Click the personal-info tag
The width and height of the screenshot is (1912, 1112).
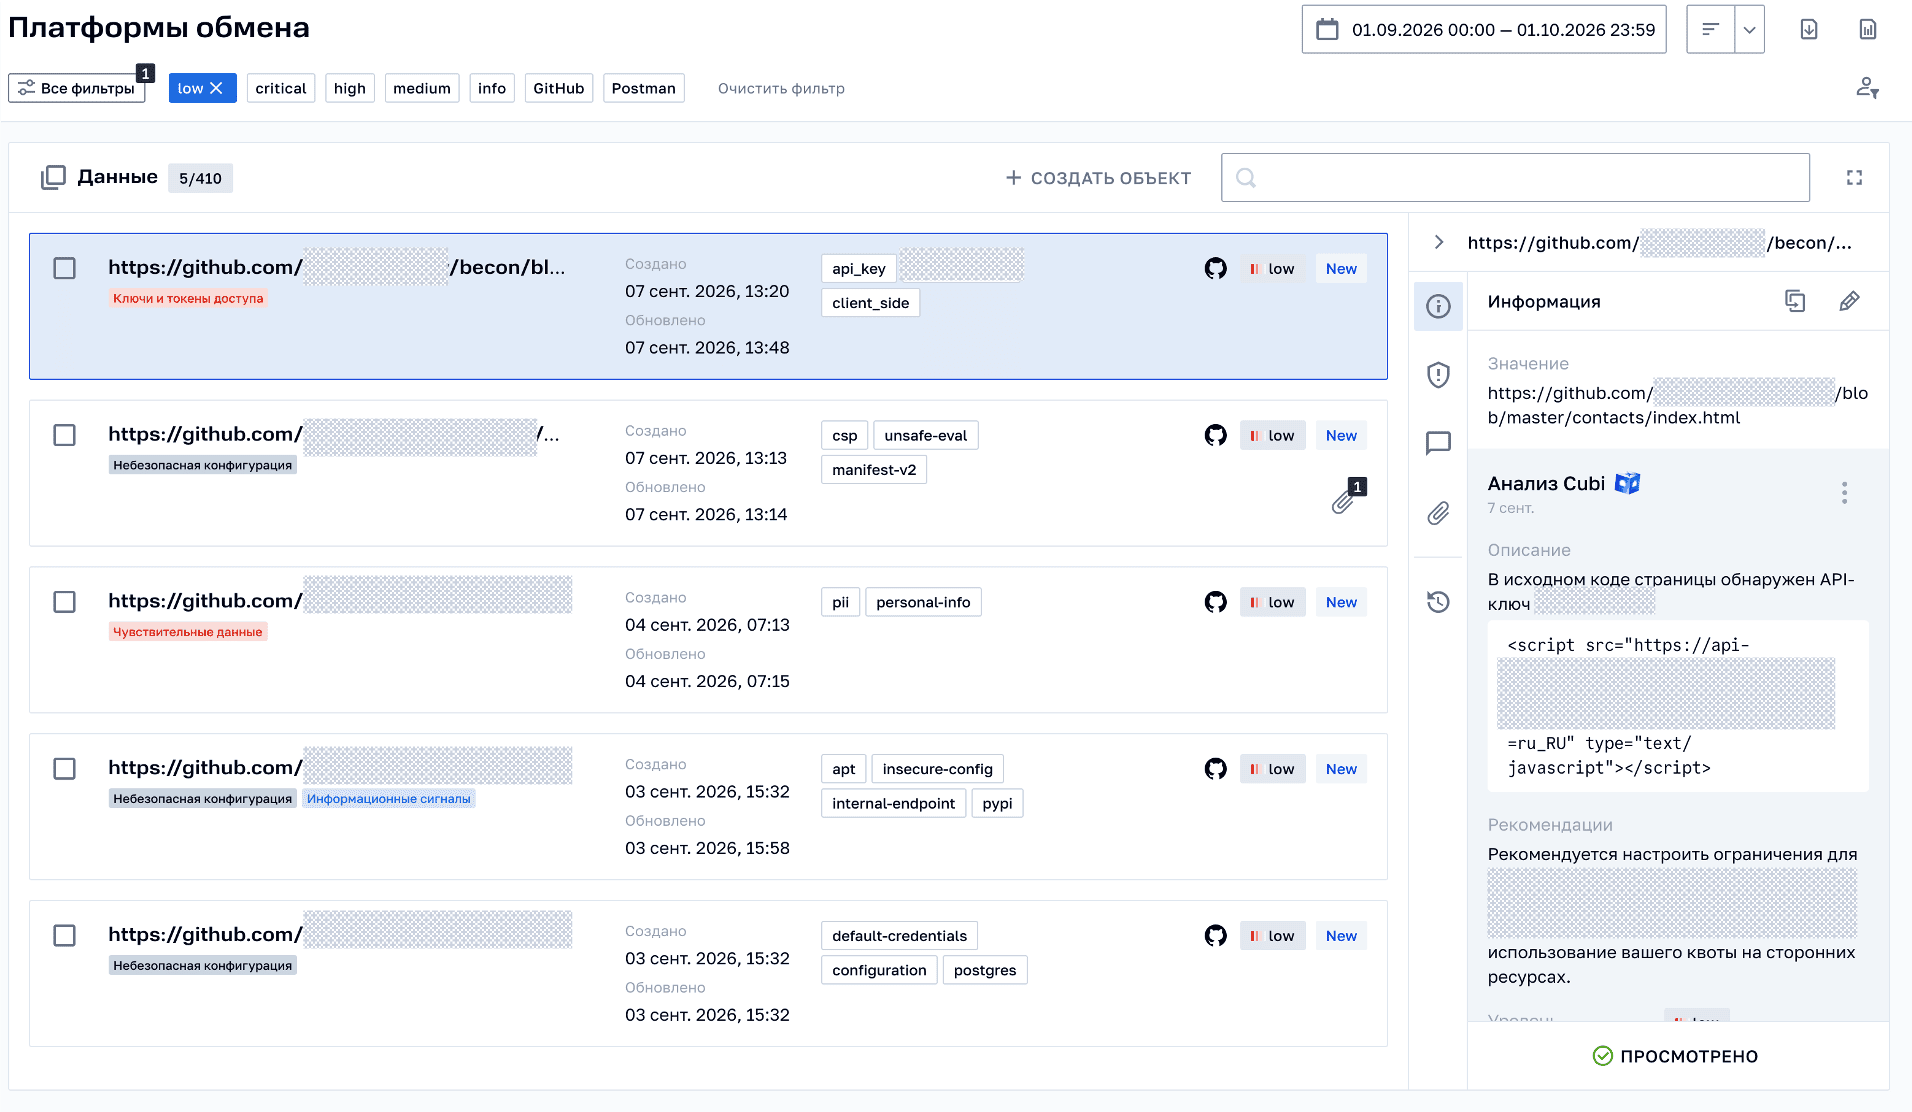pos(923,602)
